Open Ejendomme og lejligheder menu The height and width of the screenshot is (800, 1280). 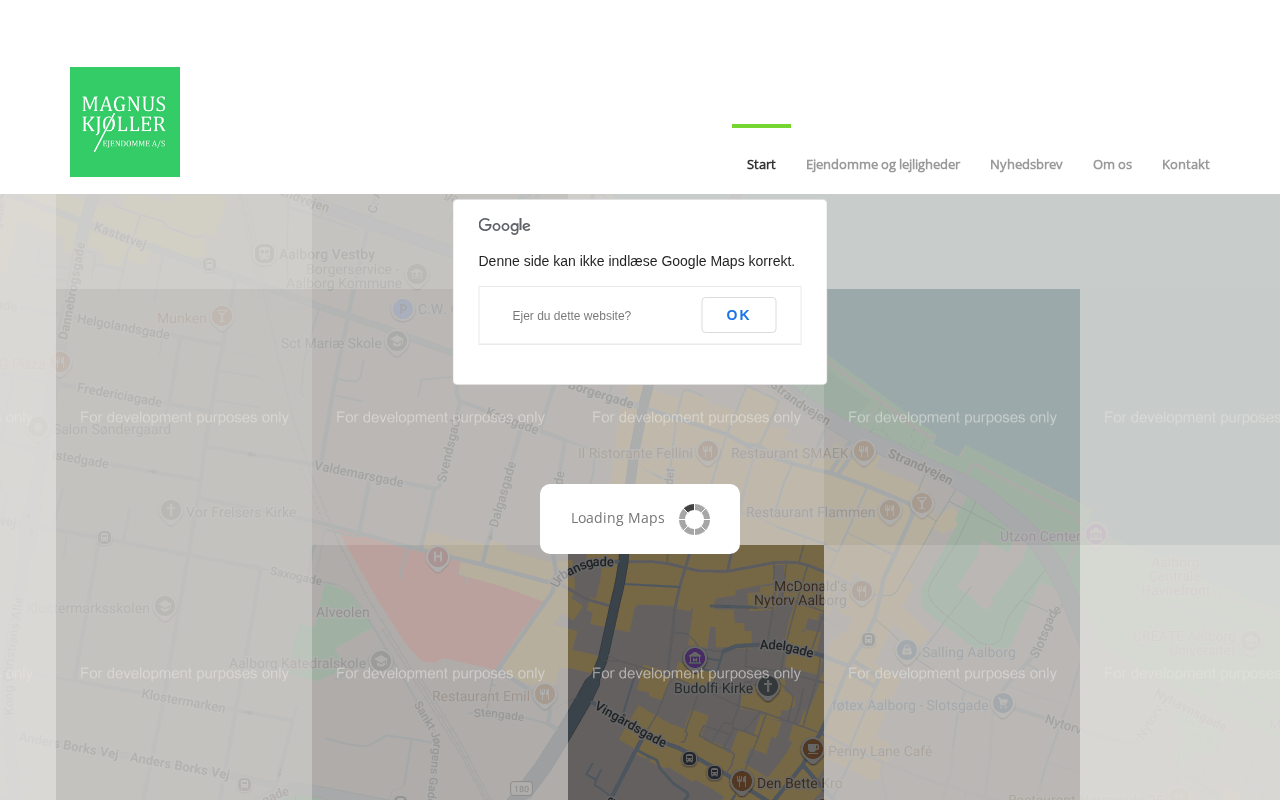coord(883,164)
